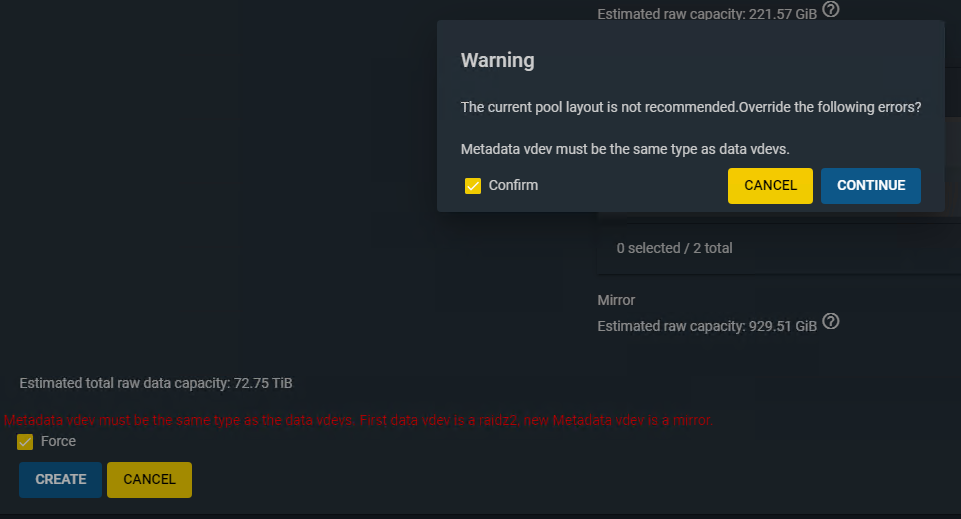Click the blue CREATE button
Image resolution: width=961 pixels, height=519 pixels.
point(60,480)
